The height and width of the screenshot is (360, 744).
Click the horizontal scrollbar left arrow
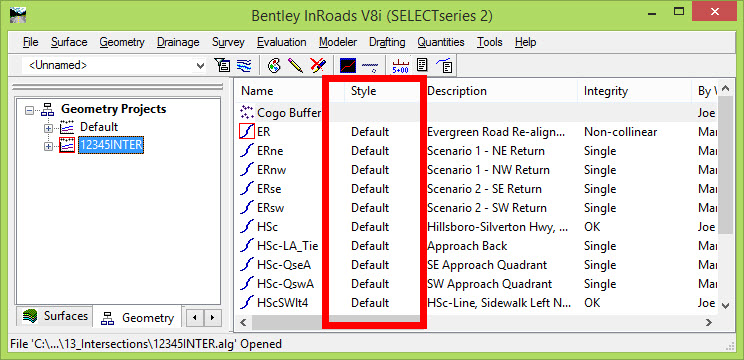243,323
